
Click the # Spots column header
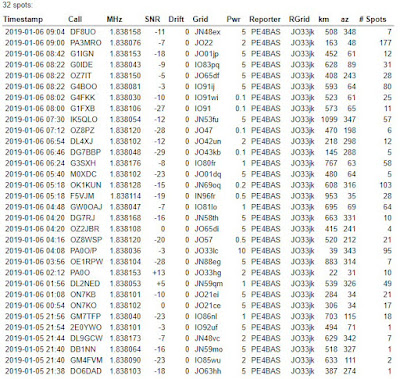pos(372,19)
